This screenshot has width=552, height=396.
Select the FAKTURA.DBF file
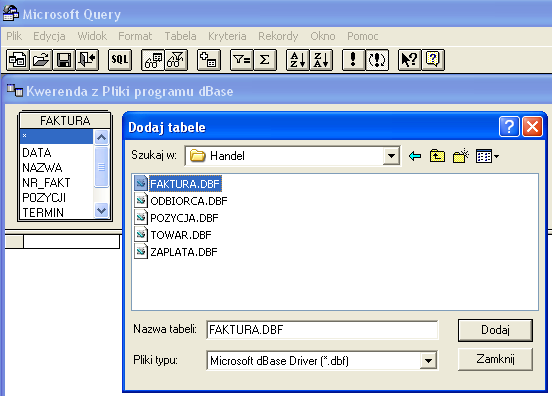[178, 184]
